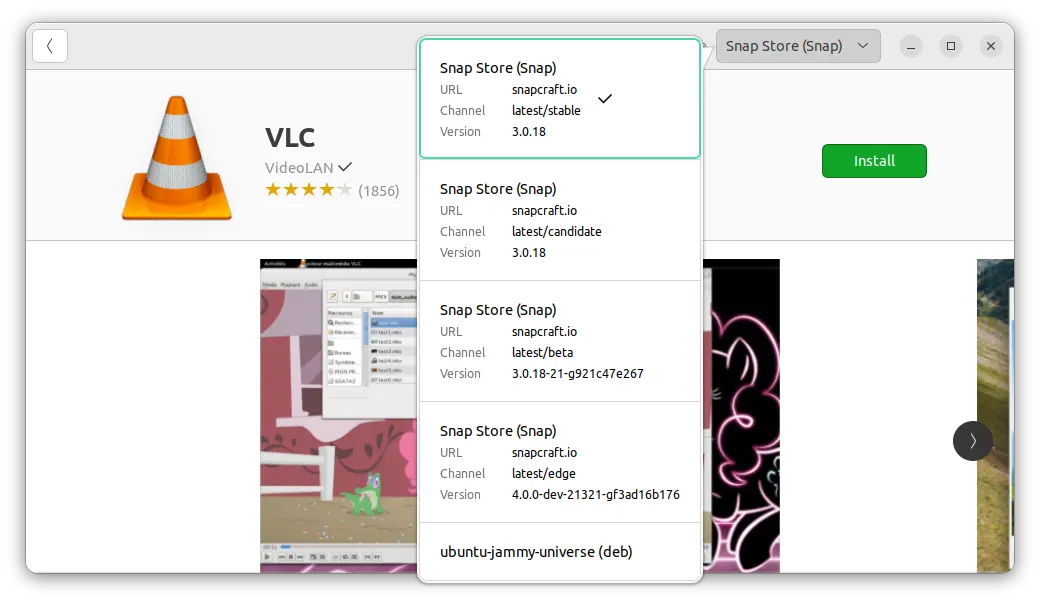Open the pink neon pony screenshot
Viewport: 1040px width, 602px height.
point(741,416)
